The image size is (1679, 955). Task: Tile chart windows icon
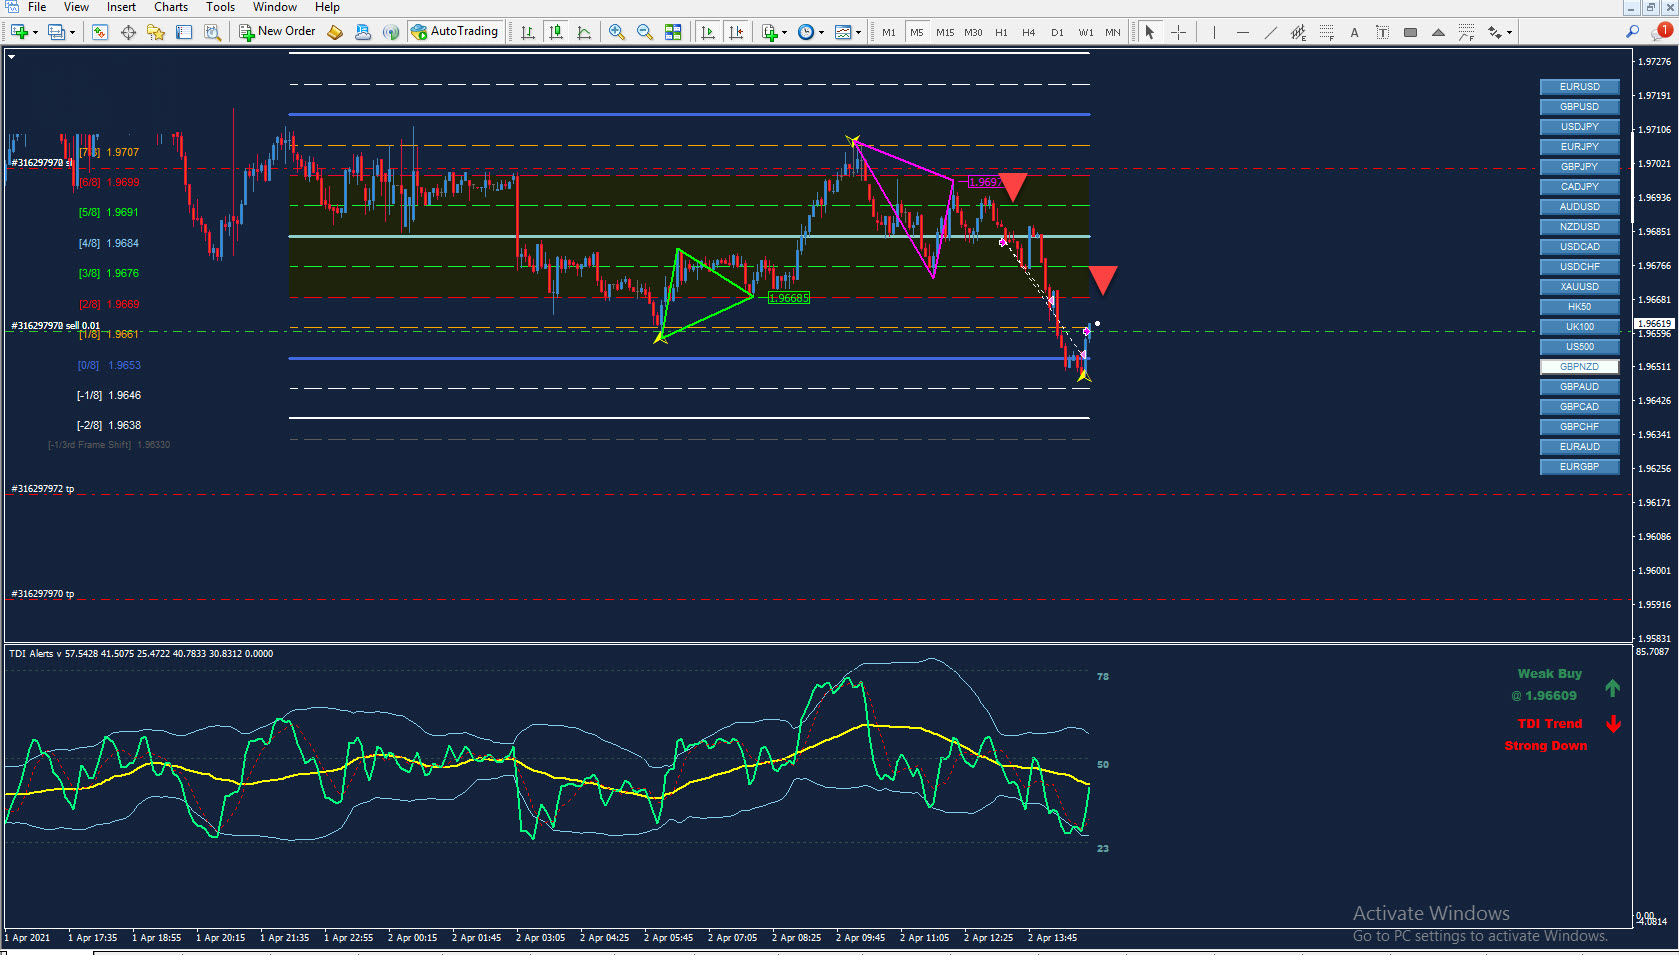673,32
